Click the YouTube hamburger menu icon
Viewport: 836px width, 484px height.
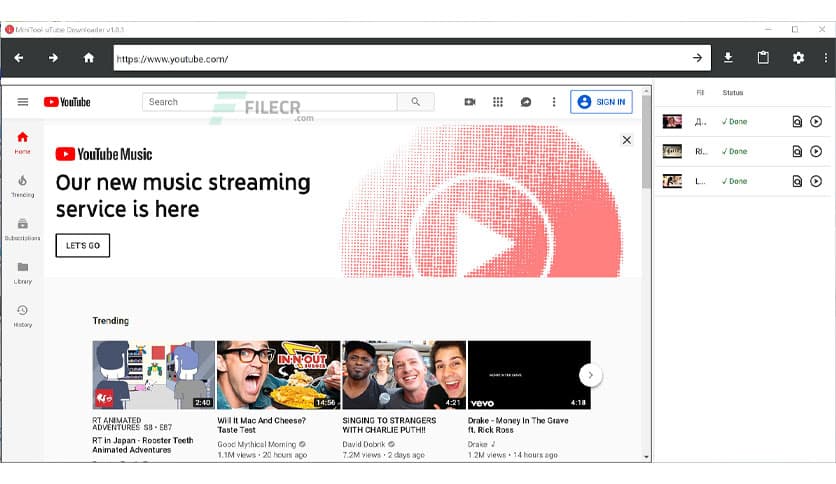(x=23, y=102)
